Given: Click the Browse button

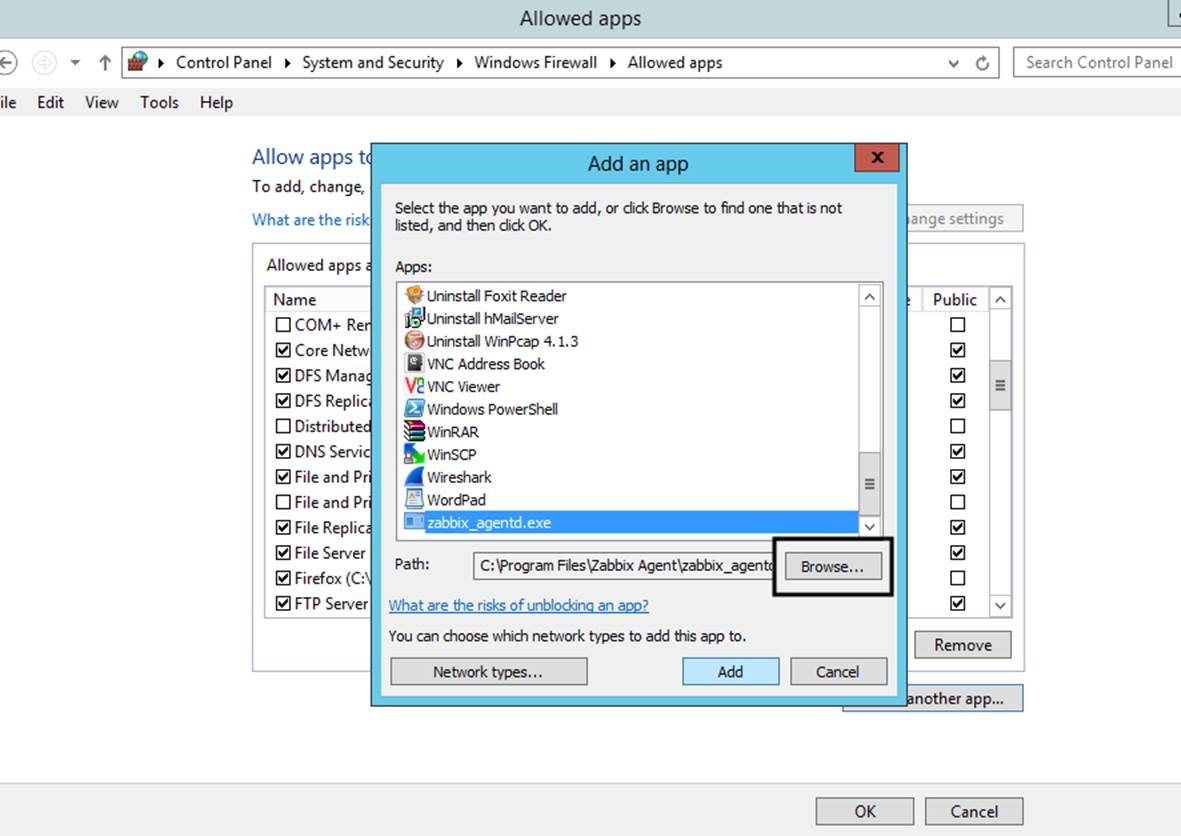Looking at the screenshot, I should [x=832, y=566].
